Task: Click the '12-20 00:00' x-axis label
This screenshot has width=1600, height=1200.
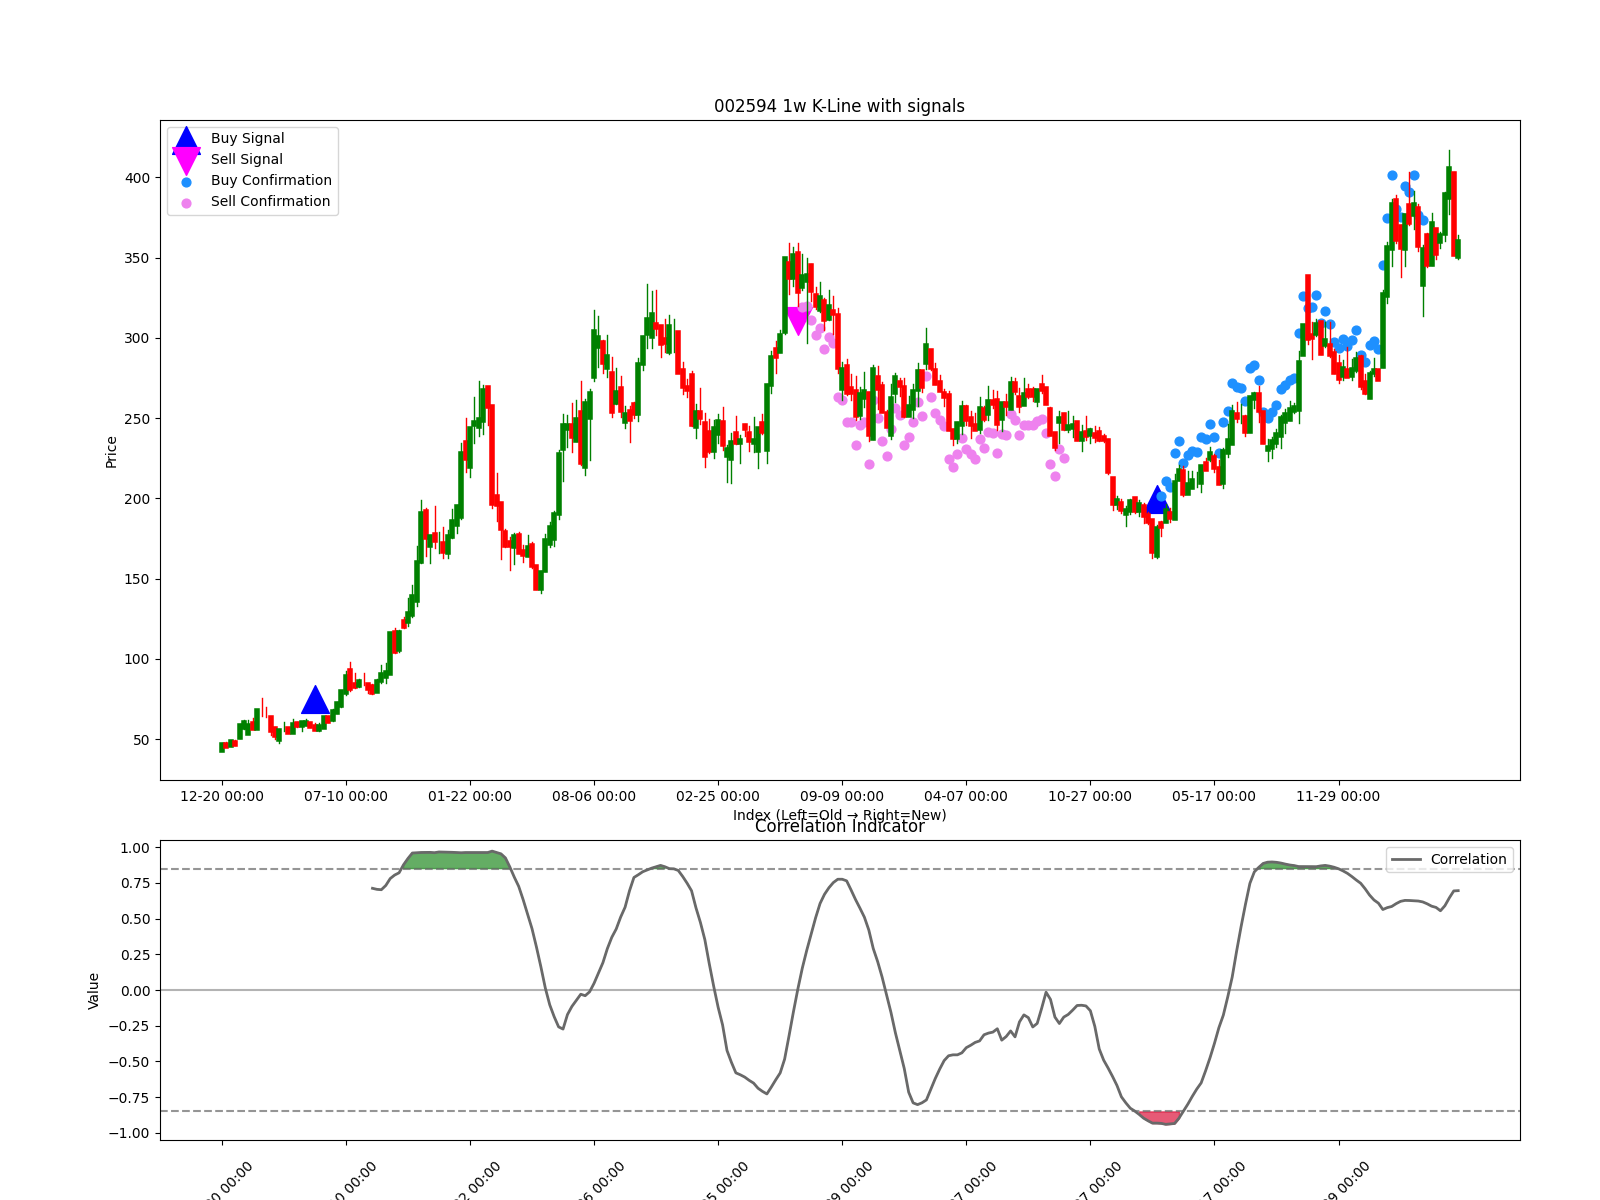Action: [x=222, y=796]
